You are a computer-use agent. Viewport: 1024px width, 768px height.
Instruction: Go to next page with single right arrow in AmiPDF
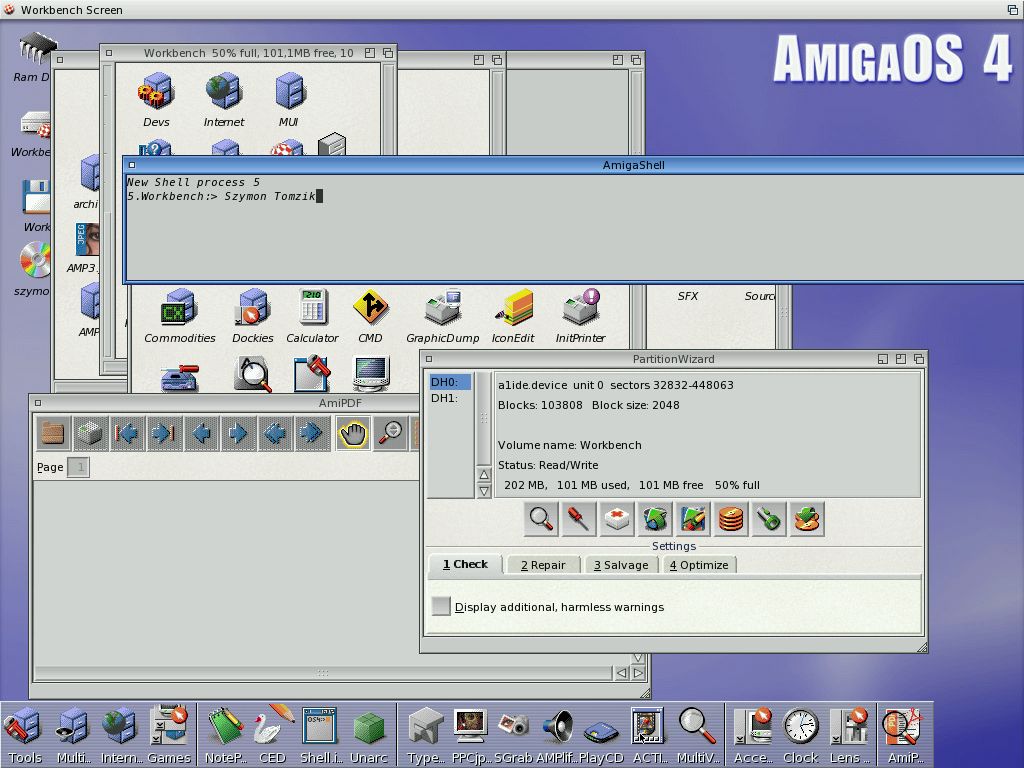239,433
